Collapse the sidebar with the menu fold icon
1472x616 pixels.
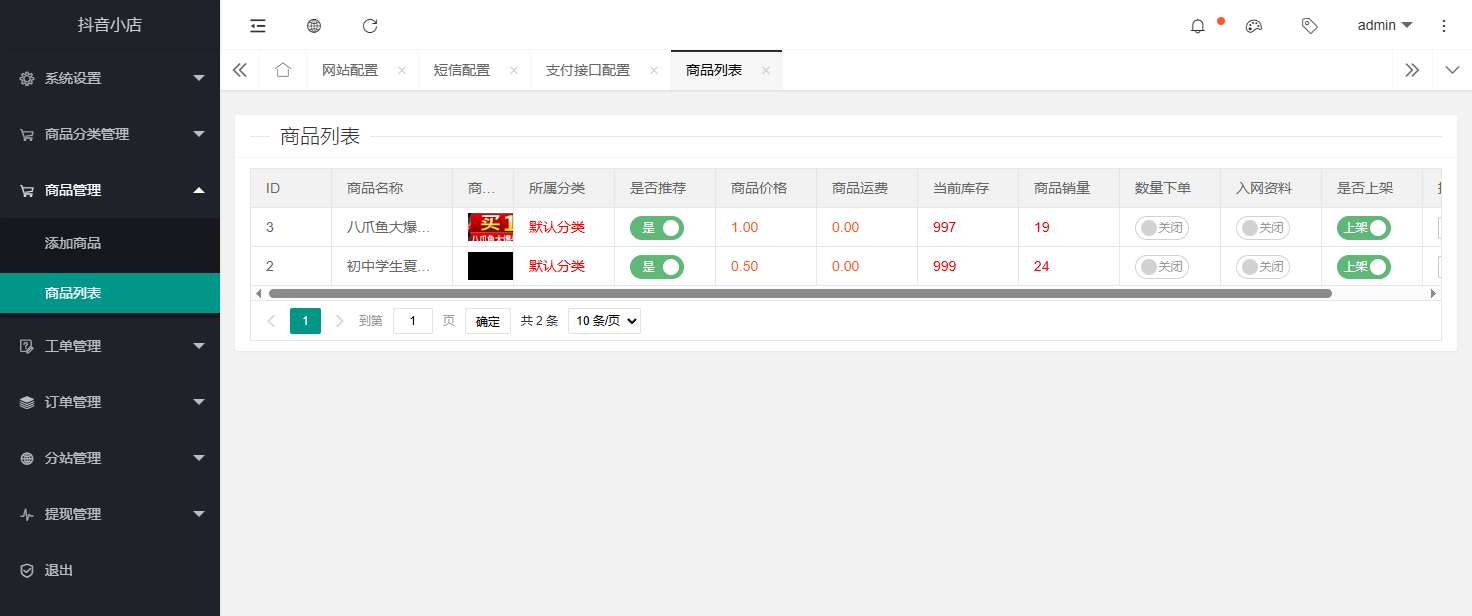[x=258, y=26]
